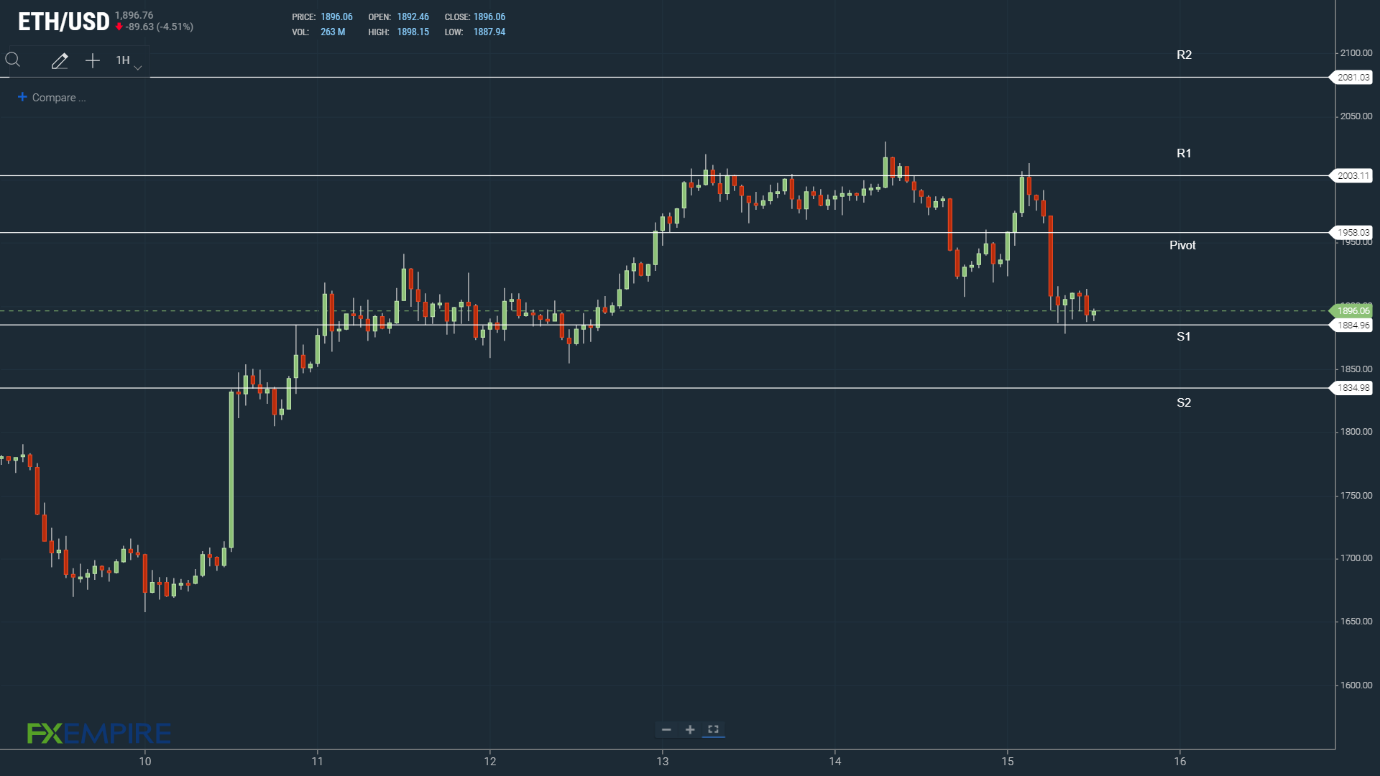
Task: Toggle fullscreen chart mode icon
Action: 713,729
